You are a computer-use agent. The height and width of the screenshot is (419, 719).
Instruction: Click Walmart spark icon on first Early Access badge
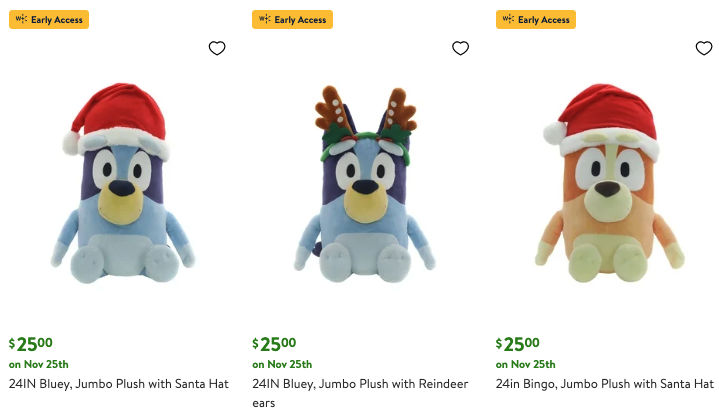20,19
